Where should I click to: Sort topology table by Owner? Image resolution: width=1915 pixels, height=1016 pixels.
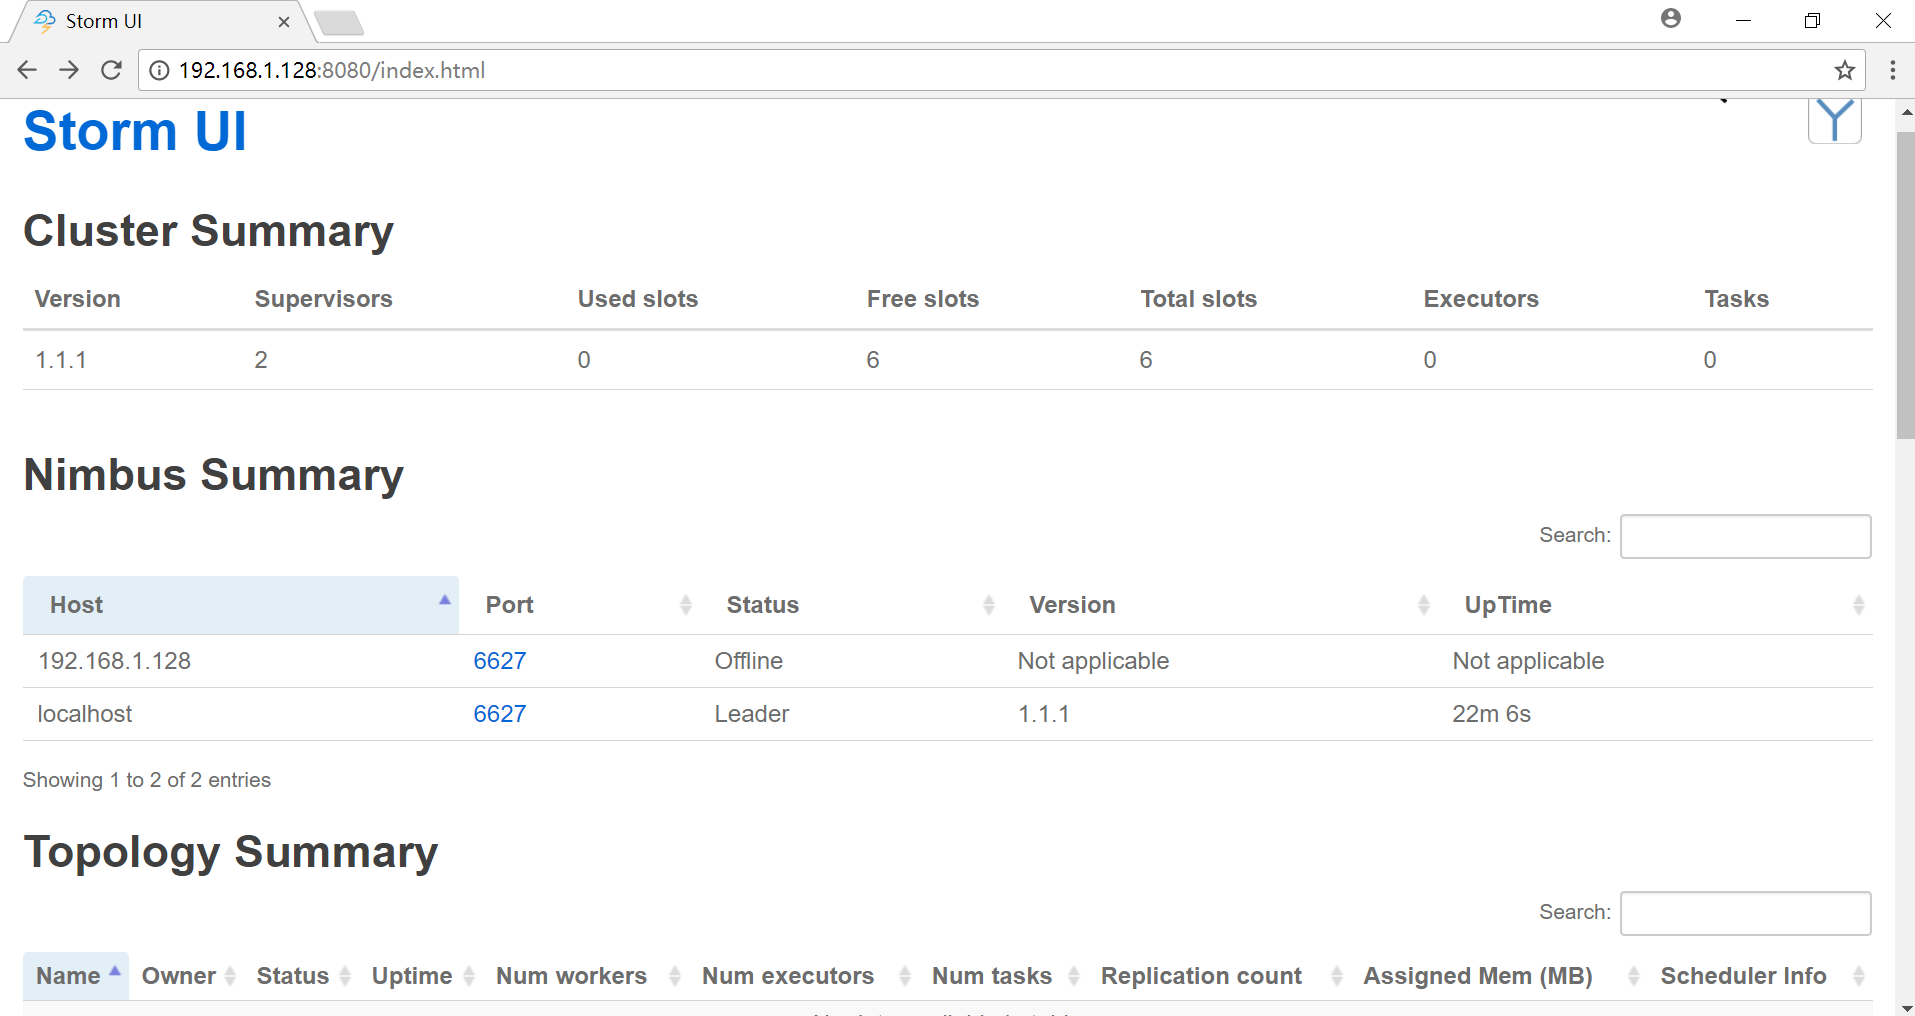point(186,976)
